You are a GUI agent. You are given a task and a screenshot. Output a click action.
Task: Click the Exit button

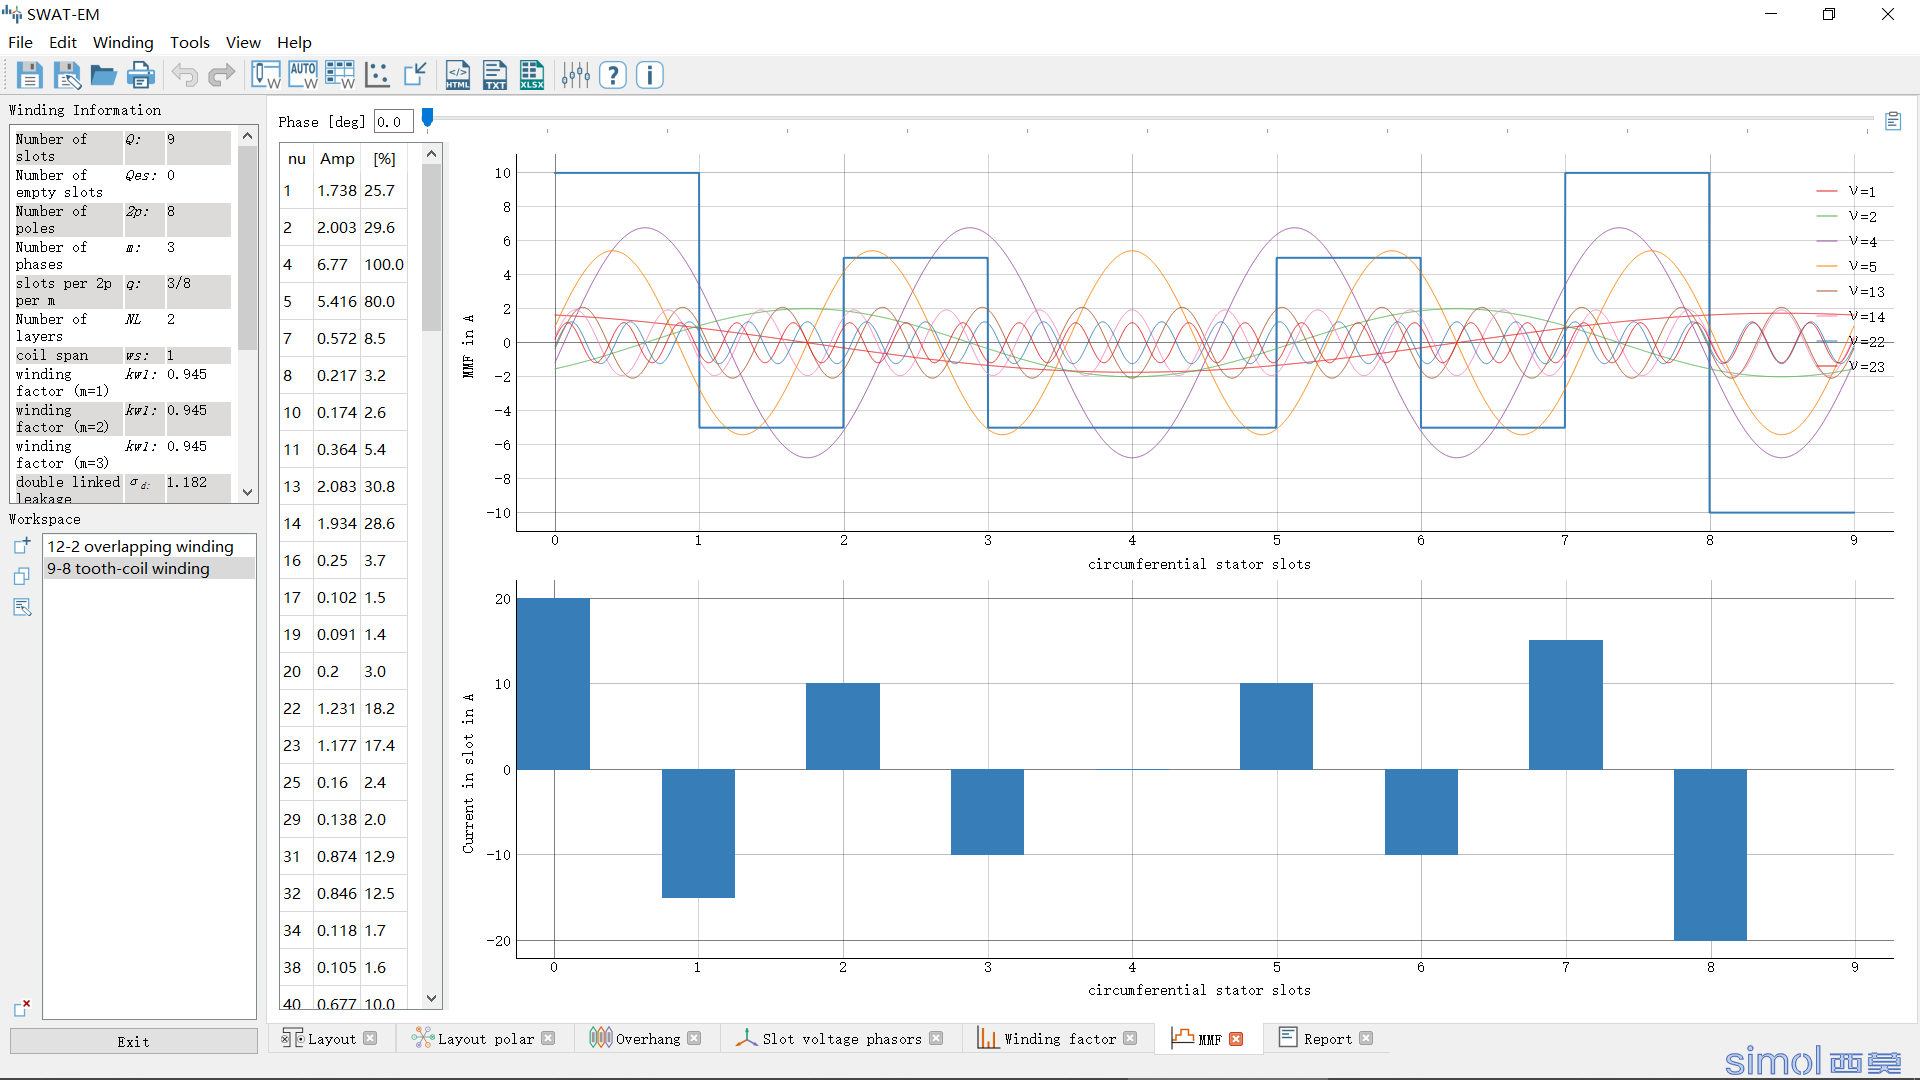133,1041
